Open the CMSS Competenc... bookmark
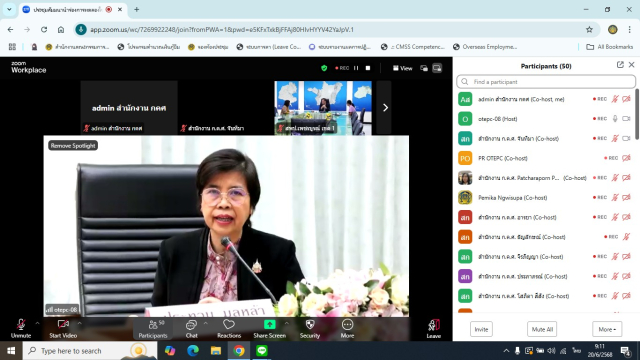 tap(413, 47)
